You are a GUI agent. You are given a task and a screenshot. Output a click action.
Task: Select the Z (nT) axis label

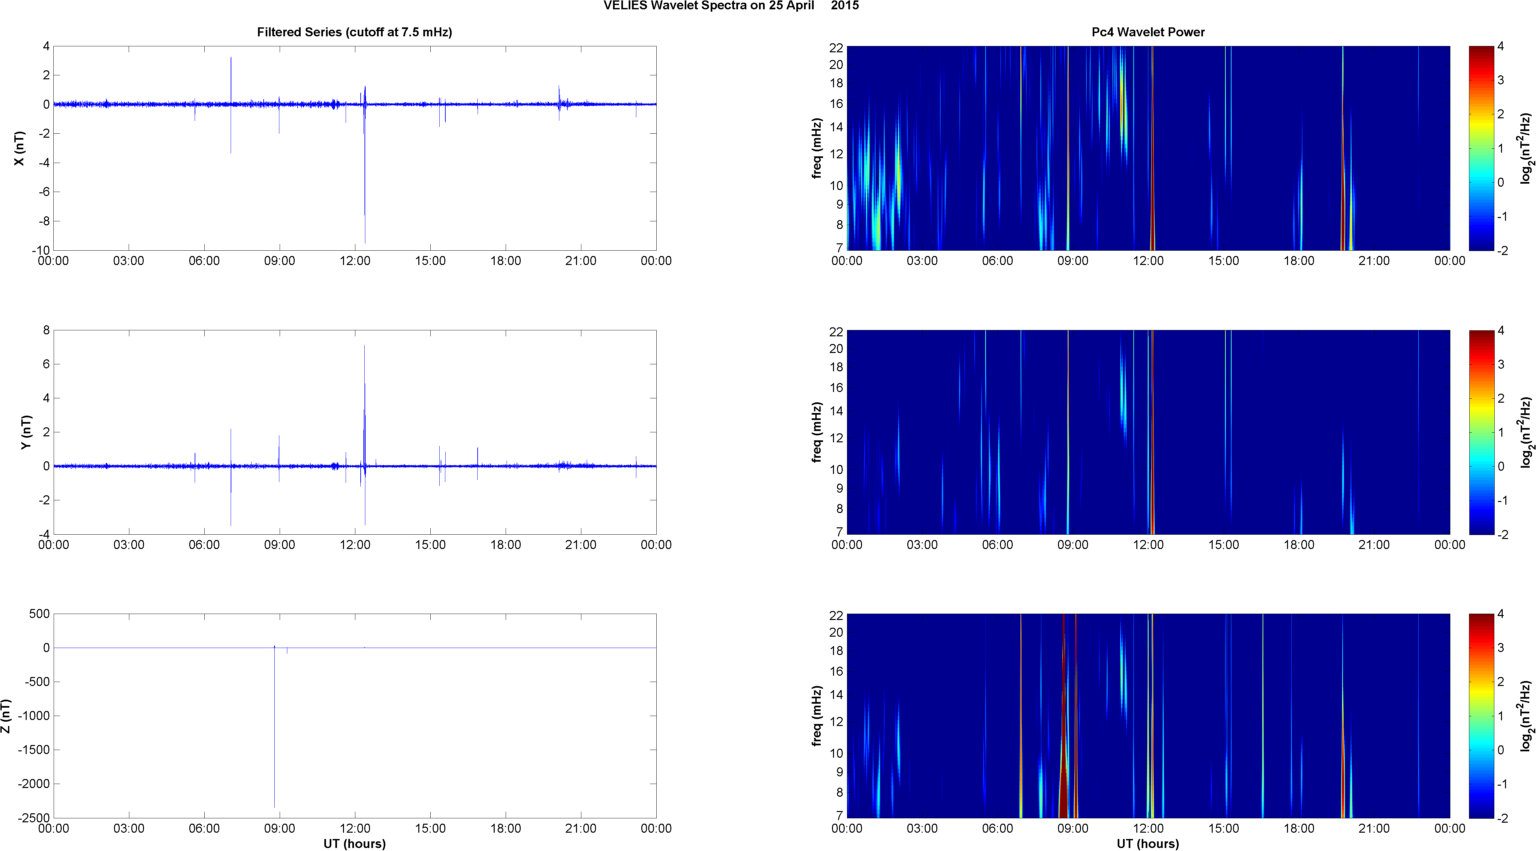pos(7,716)
